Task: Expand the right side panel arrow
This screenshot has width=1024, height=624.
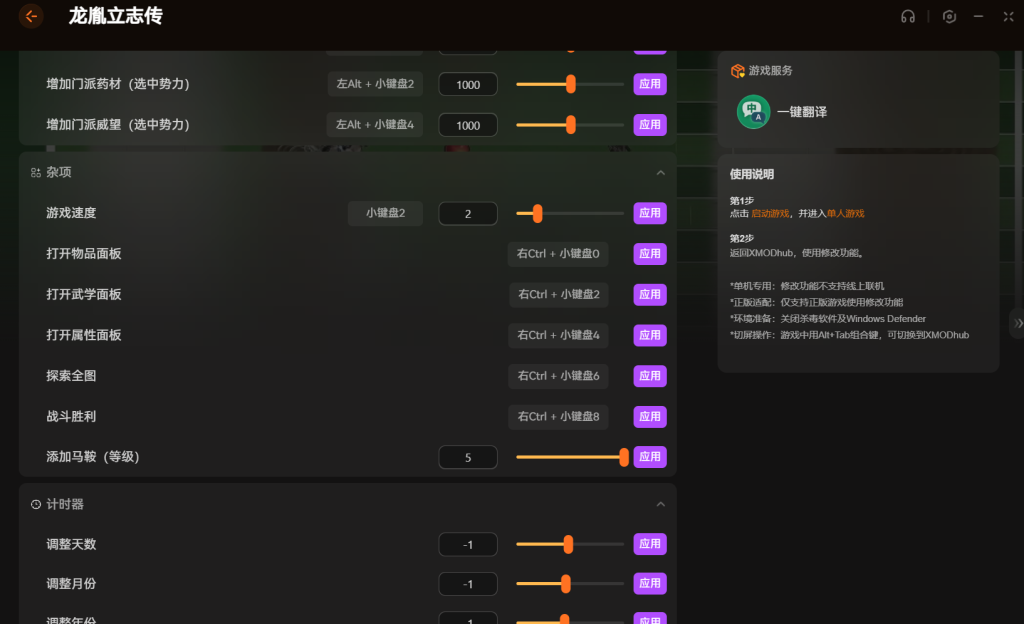Action: (x=1017, y=323)
